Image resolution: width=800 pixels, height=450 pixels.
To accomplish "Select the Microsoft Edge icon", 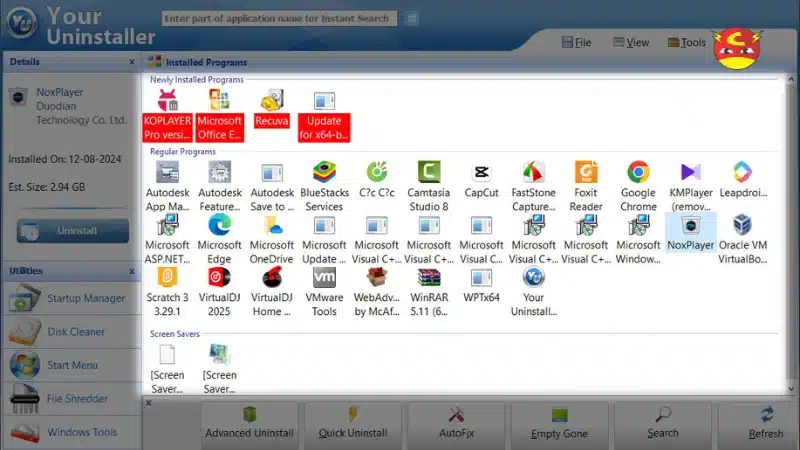I will [219, 225].
